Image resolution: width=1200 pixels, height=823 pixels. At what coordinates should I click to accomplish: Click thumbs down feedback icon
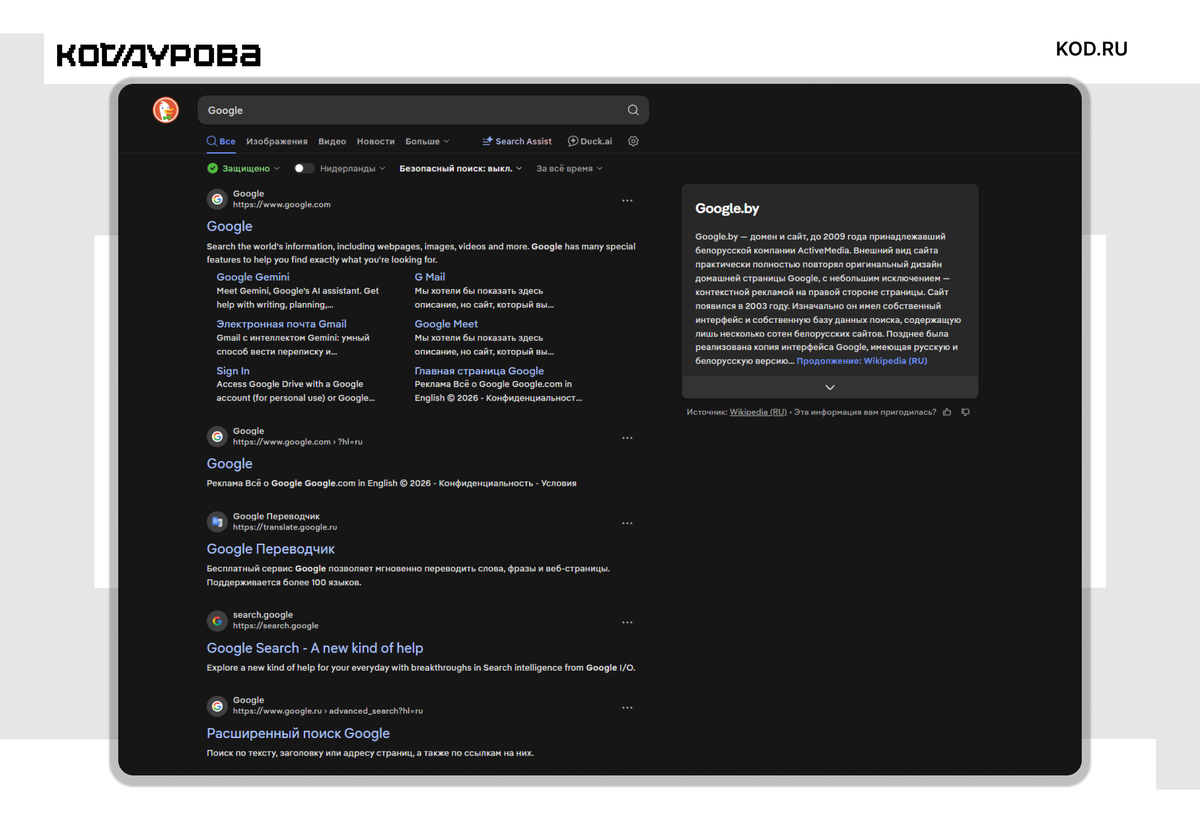pos(965,412)
